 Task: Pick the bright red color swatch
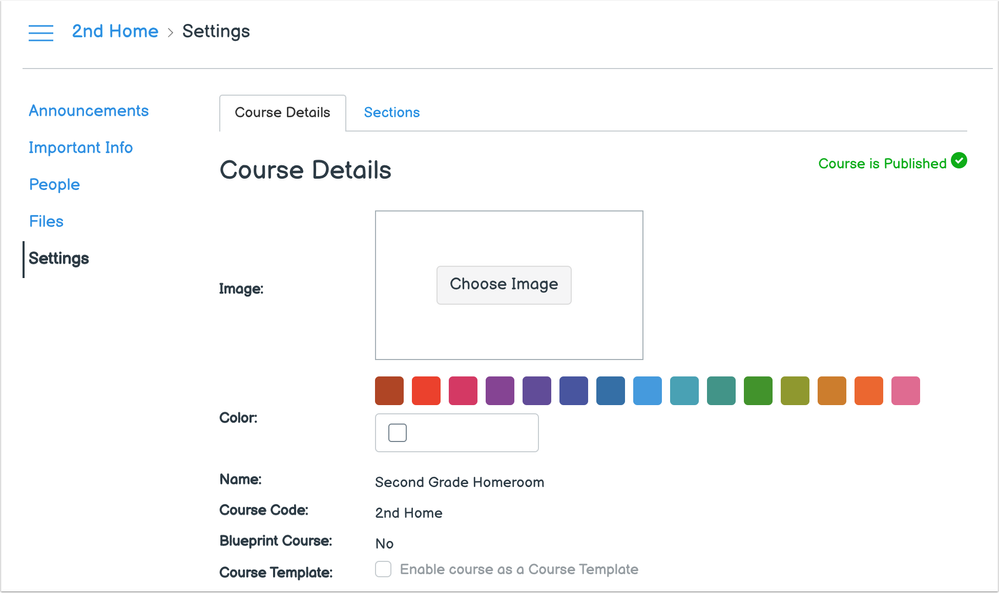pos(426,390)
